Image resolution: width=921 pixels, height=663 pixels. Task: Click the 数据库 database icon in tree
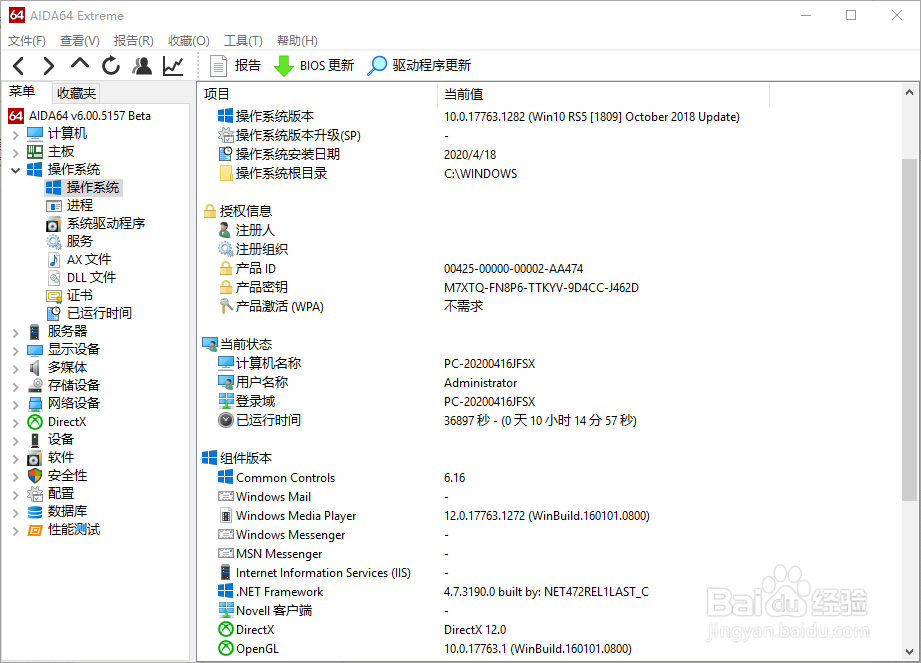(35, 512)
